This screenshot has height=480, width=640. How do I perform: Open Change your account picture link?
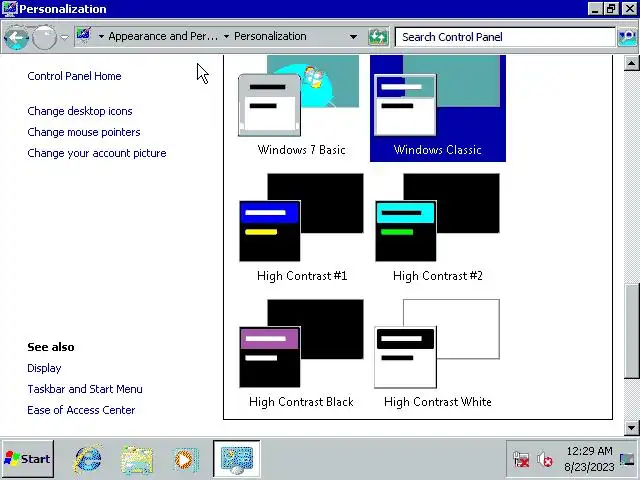click(97, 153)
